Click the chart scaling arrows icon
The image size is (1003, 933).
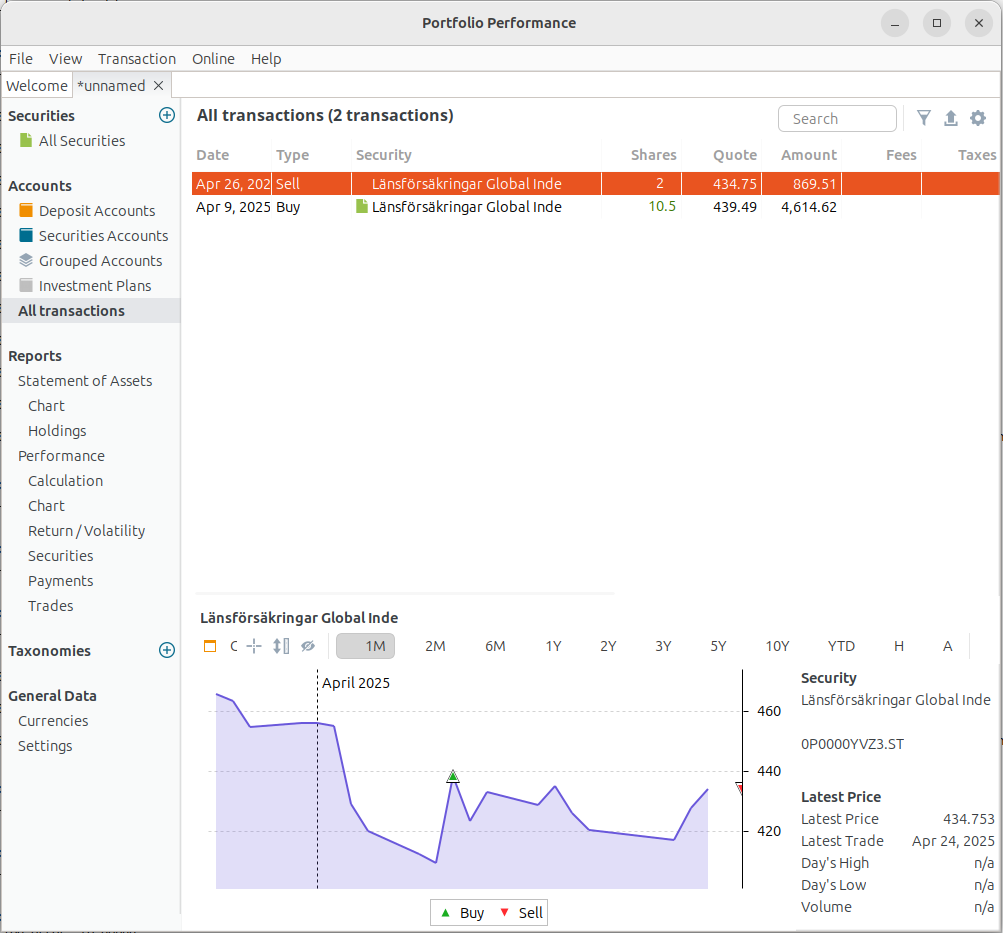point(281,646)
